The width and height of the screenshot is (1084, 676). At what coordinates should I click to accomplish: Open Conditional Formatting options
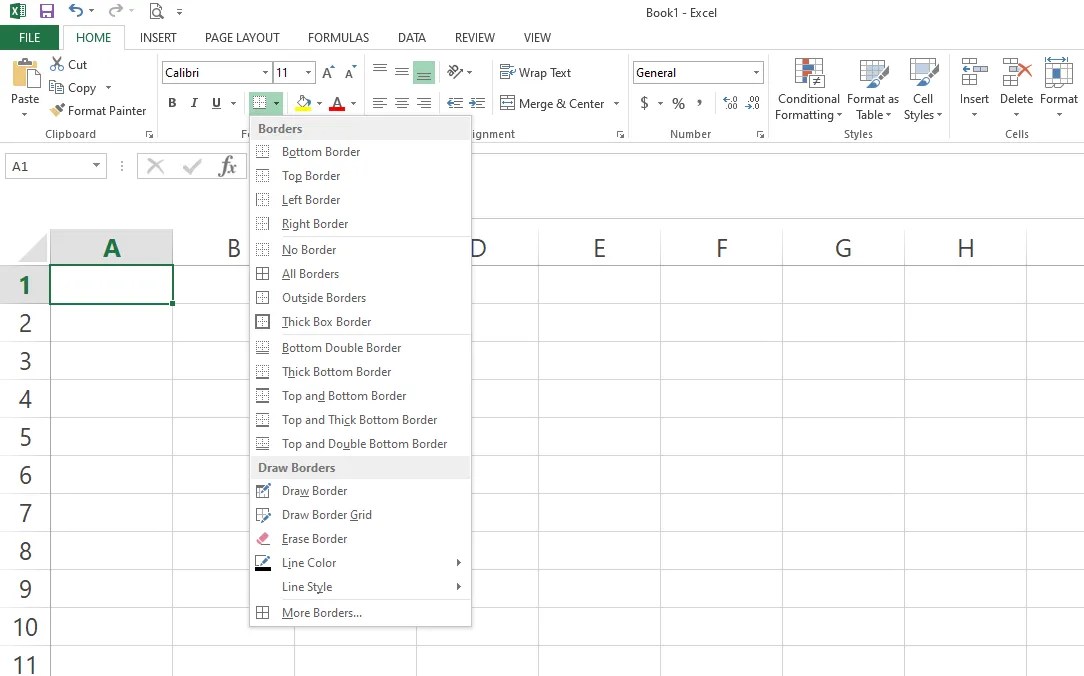pos(808,89)
